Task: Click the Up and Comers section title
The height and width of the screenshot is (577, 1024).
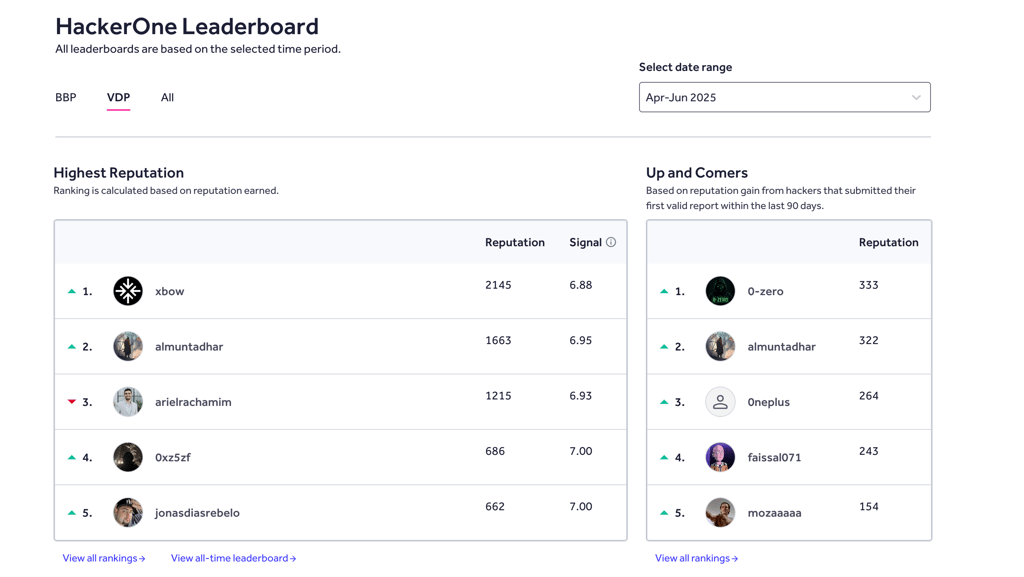Action: [x=697, y=173]
